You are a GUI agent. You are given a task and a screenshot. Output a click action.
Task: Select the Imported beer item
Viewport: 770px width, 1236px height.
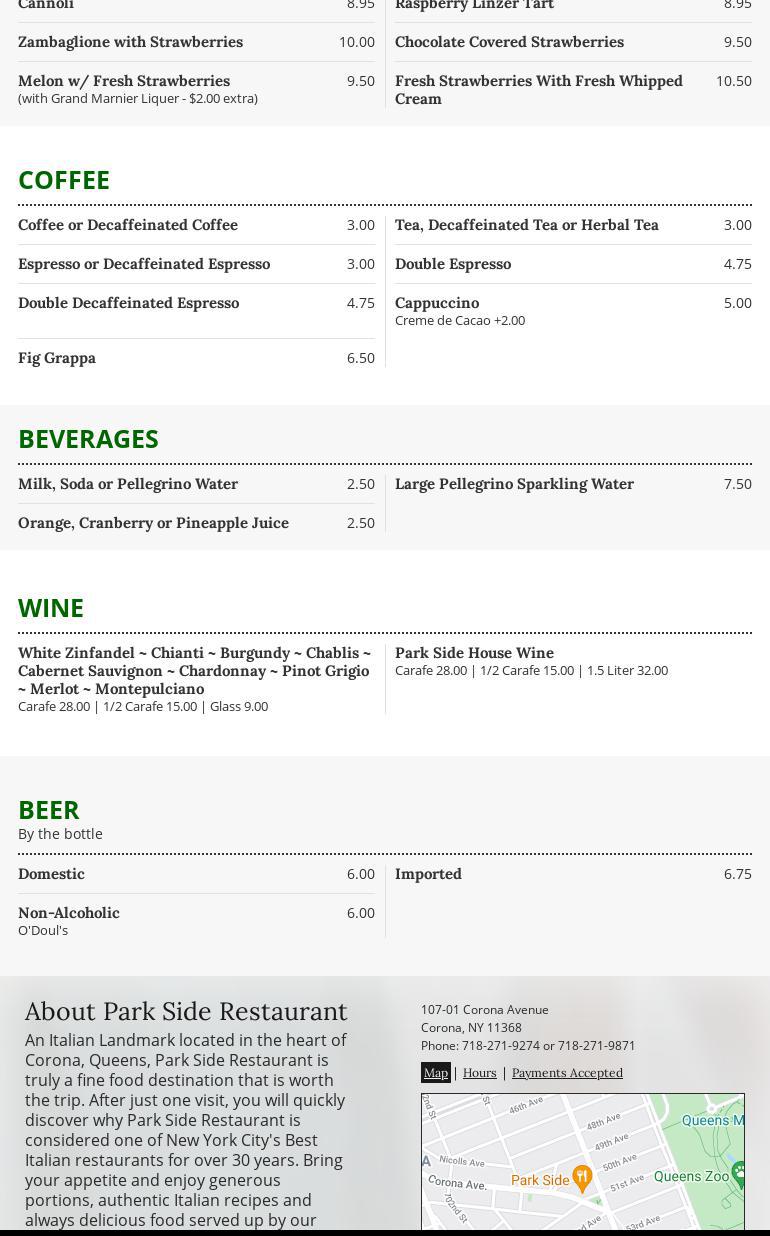coord(428,873)
